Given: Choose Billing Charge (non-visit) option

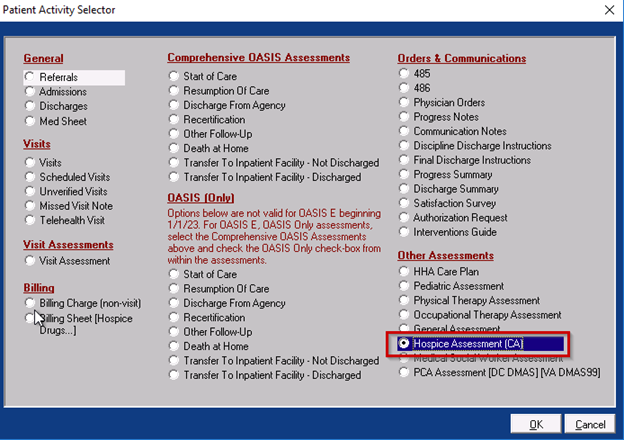Looking at the screenshot, I should (31, 304).
